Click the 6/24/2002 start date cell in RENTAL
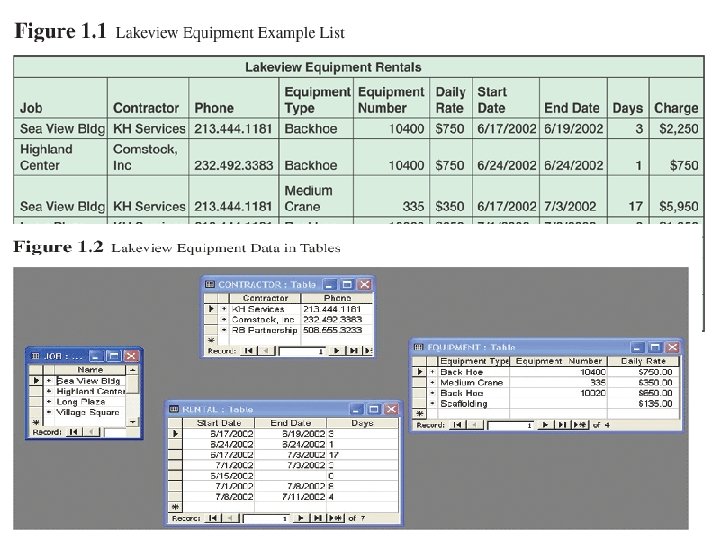This screenshot has height=540, width=720. click(x=219, y=444)
